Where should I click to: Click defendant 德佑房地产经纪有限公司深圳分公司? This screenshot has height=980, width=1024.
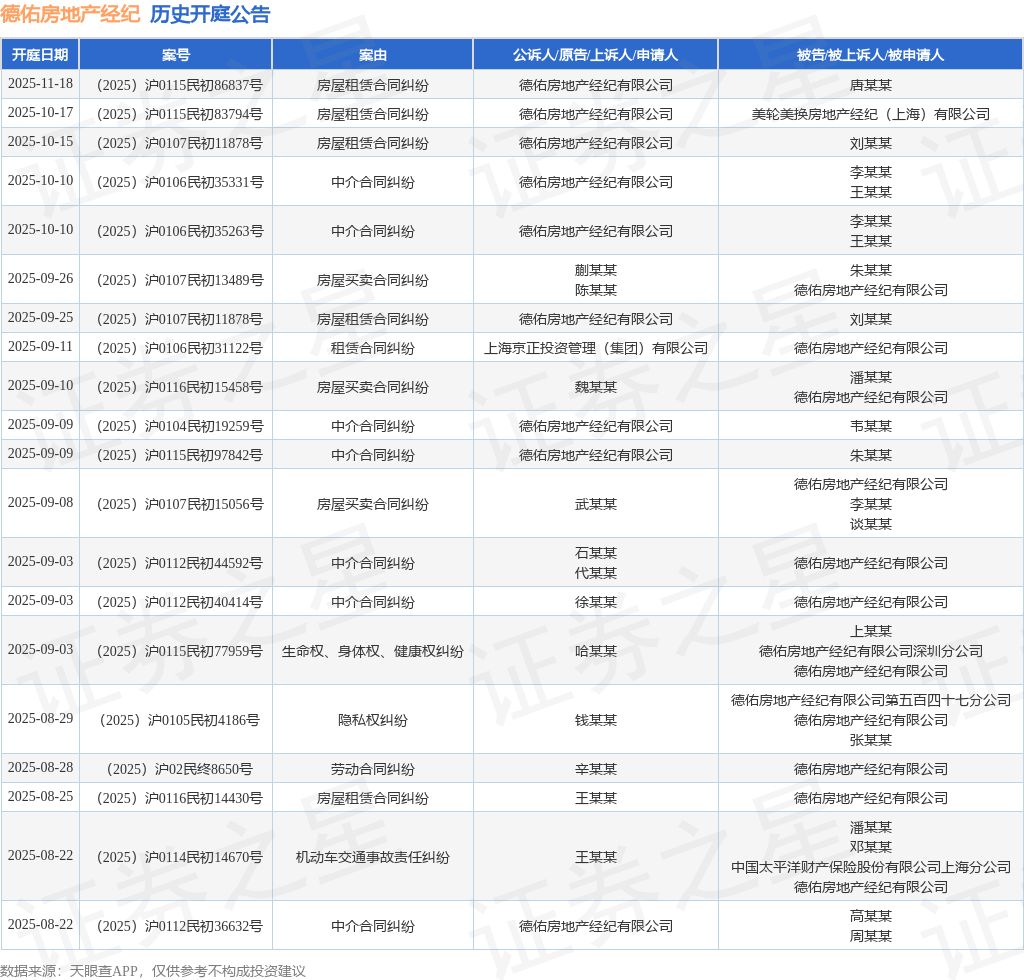tap(871, 651)
